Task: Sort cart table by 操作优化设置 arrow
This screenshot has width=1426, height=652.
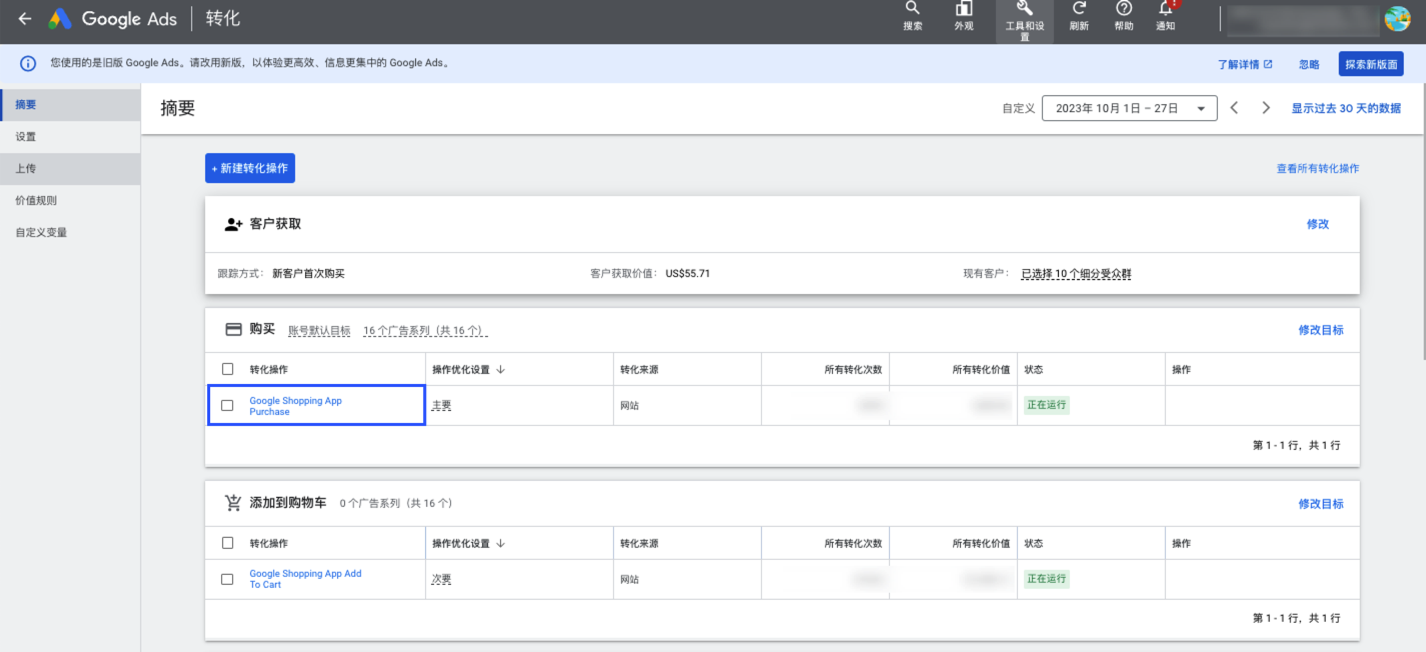Action: click(x=500, y=543)
